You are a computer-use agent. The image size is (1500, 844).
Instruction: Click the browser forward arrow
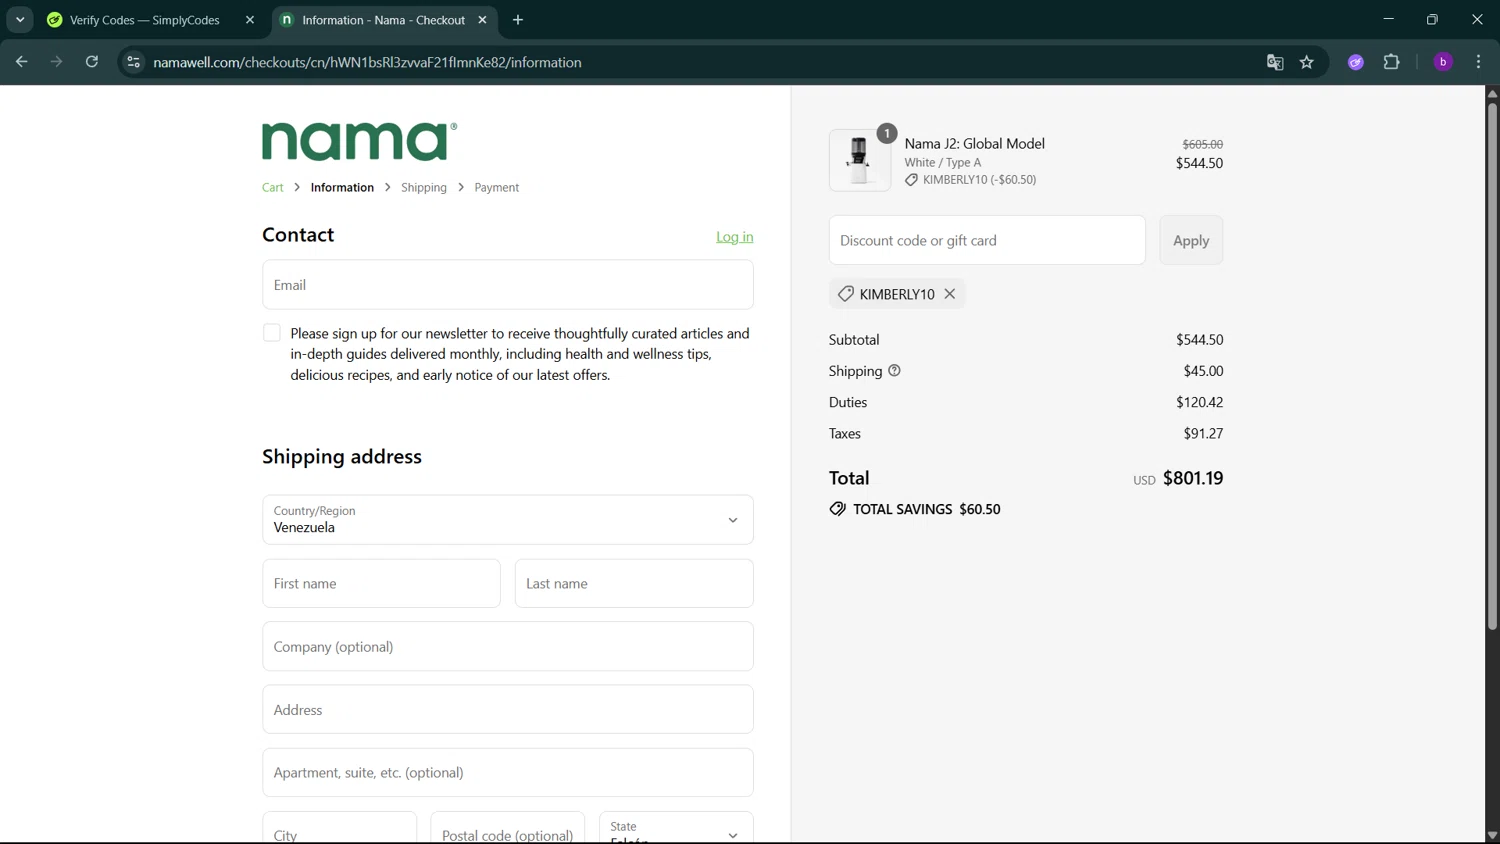coord(56,62)
